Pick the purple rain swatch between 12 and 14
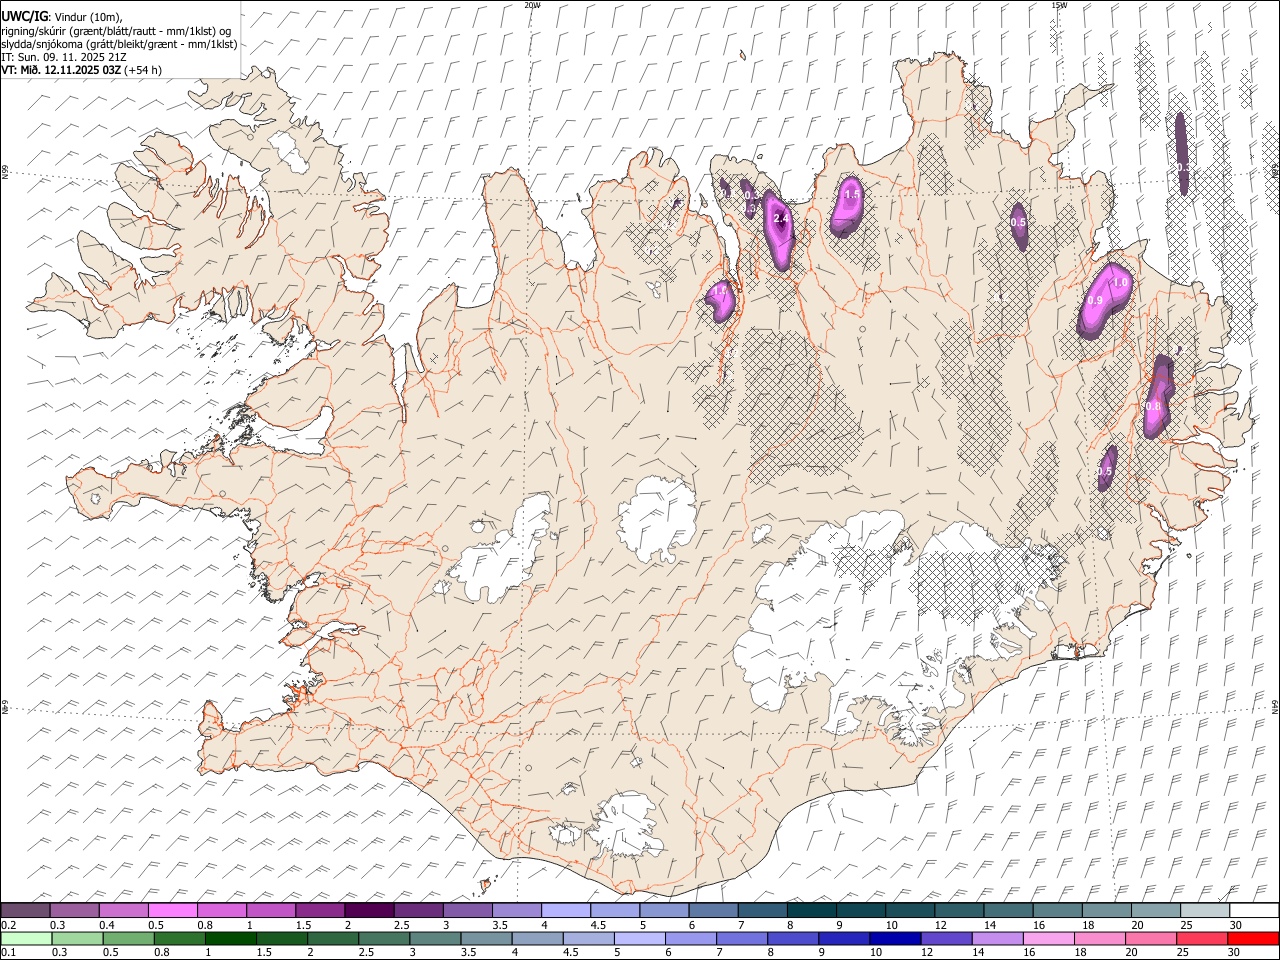This screenshot has height=960, width=1280. pos(946,938)
